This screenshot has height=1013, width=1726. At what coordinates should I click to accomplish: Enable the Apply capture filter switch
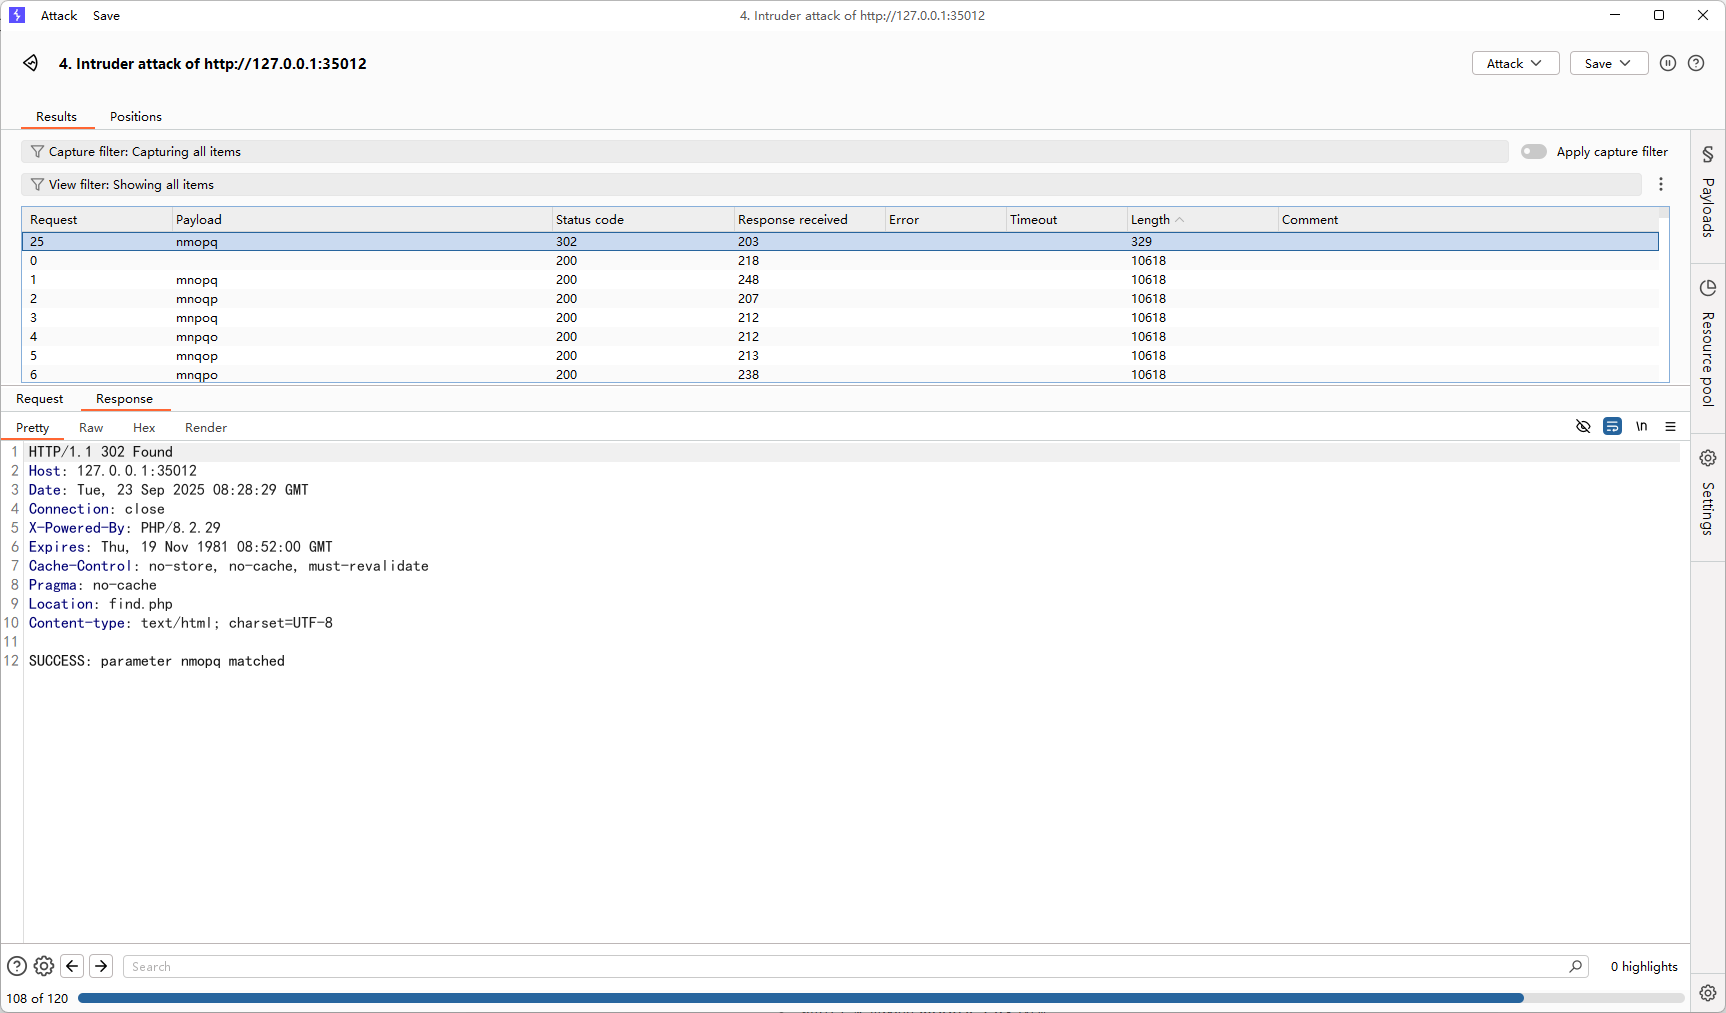[x=1533, y=152]
